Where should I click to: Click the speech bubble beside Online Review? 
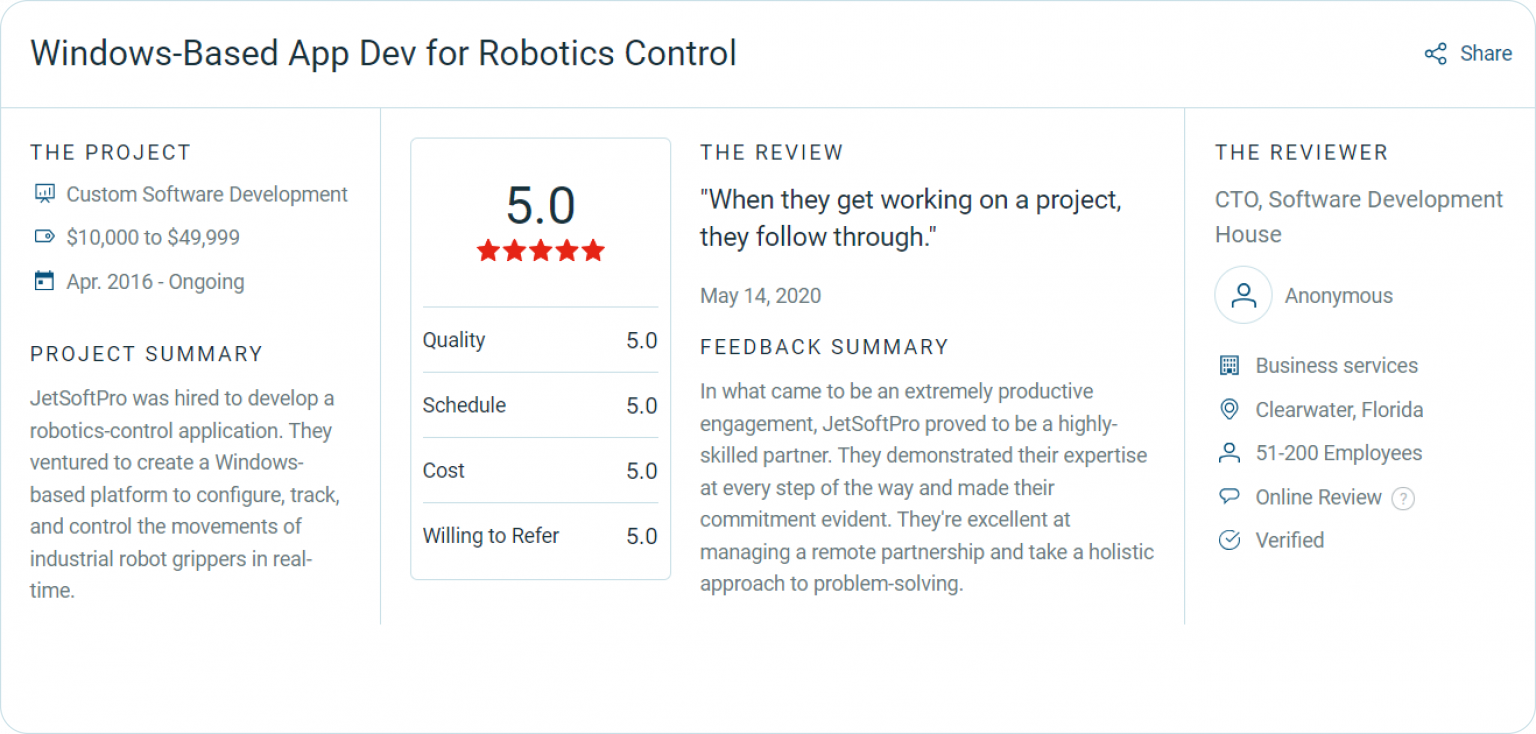[x=1231, y=497]
